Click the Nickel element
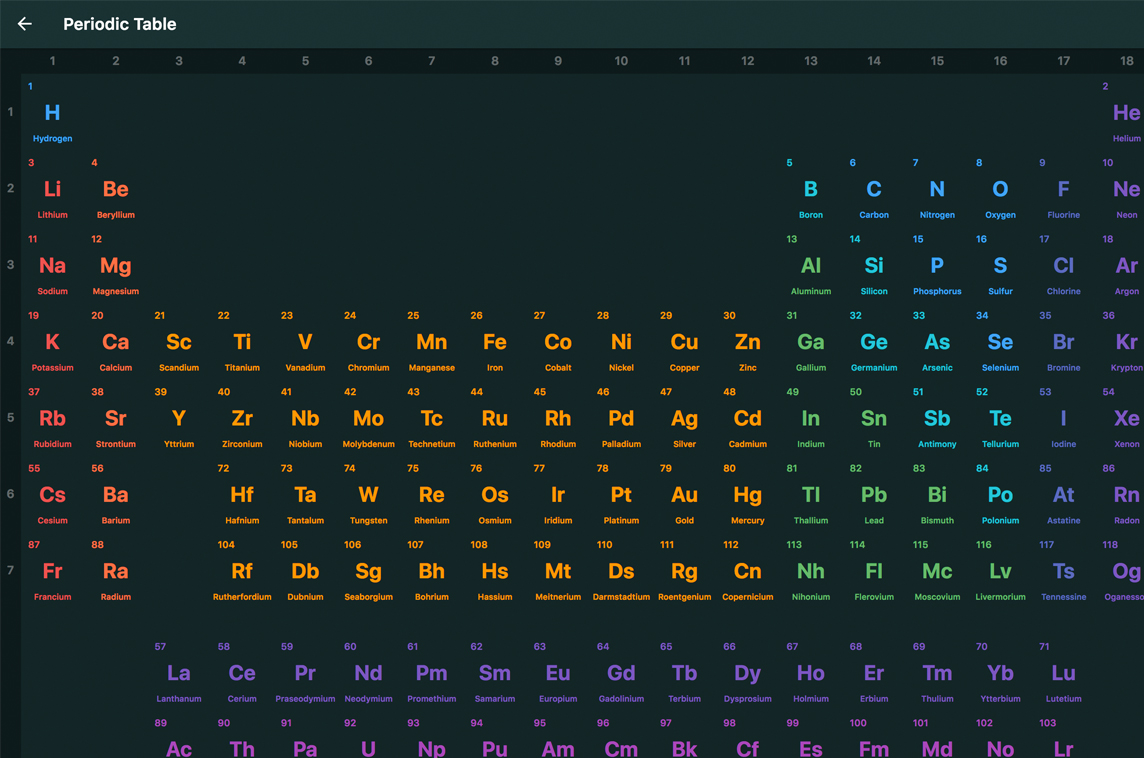Screen dimensions: 1144x758 pos(621,342)
